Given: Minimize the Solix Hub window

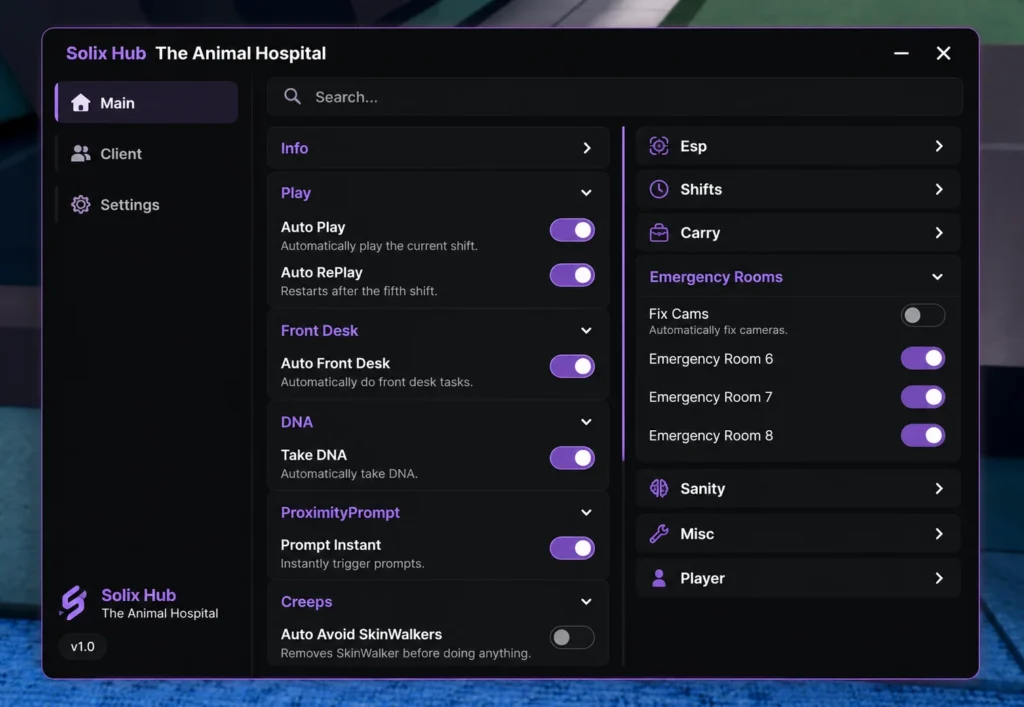Looking at the screenshot, I should [x=901, y=53].
